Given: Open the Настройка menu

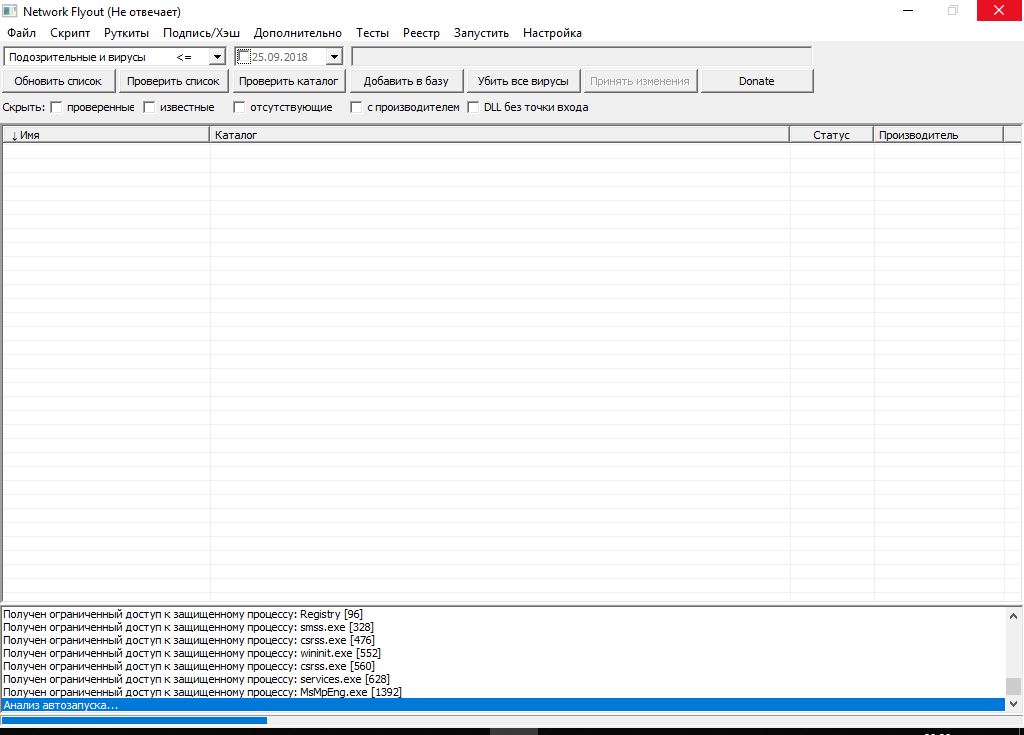Looking at the screenshot, I should tap(552, 33).
